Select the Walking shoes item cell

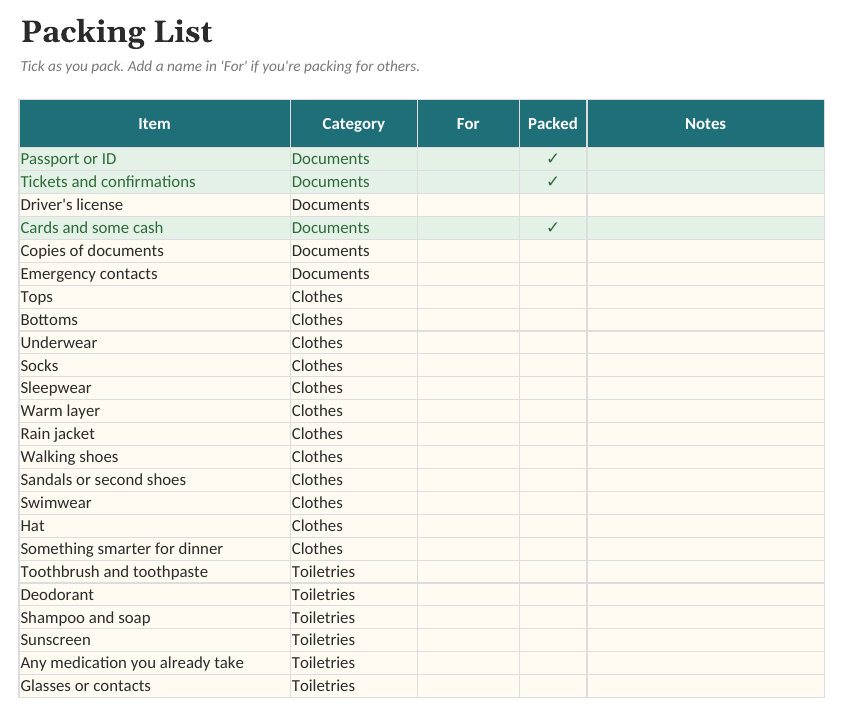[155, 457]
